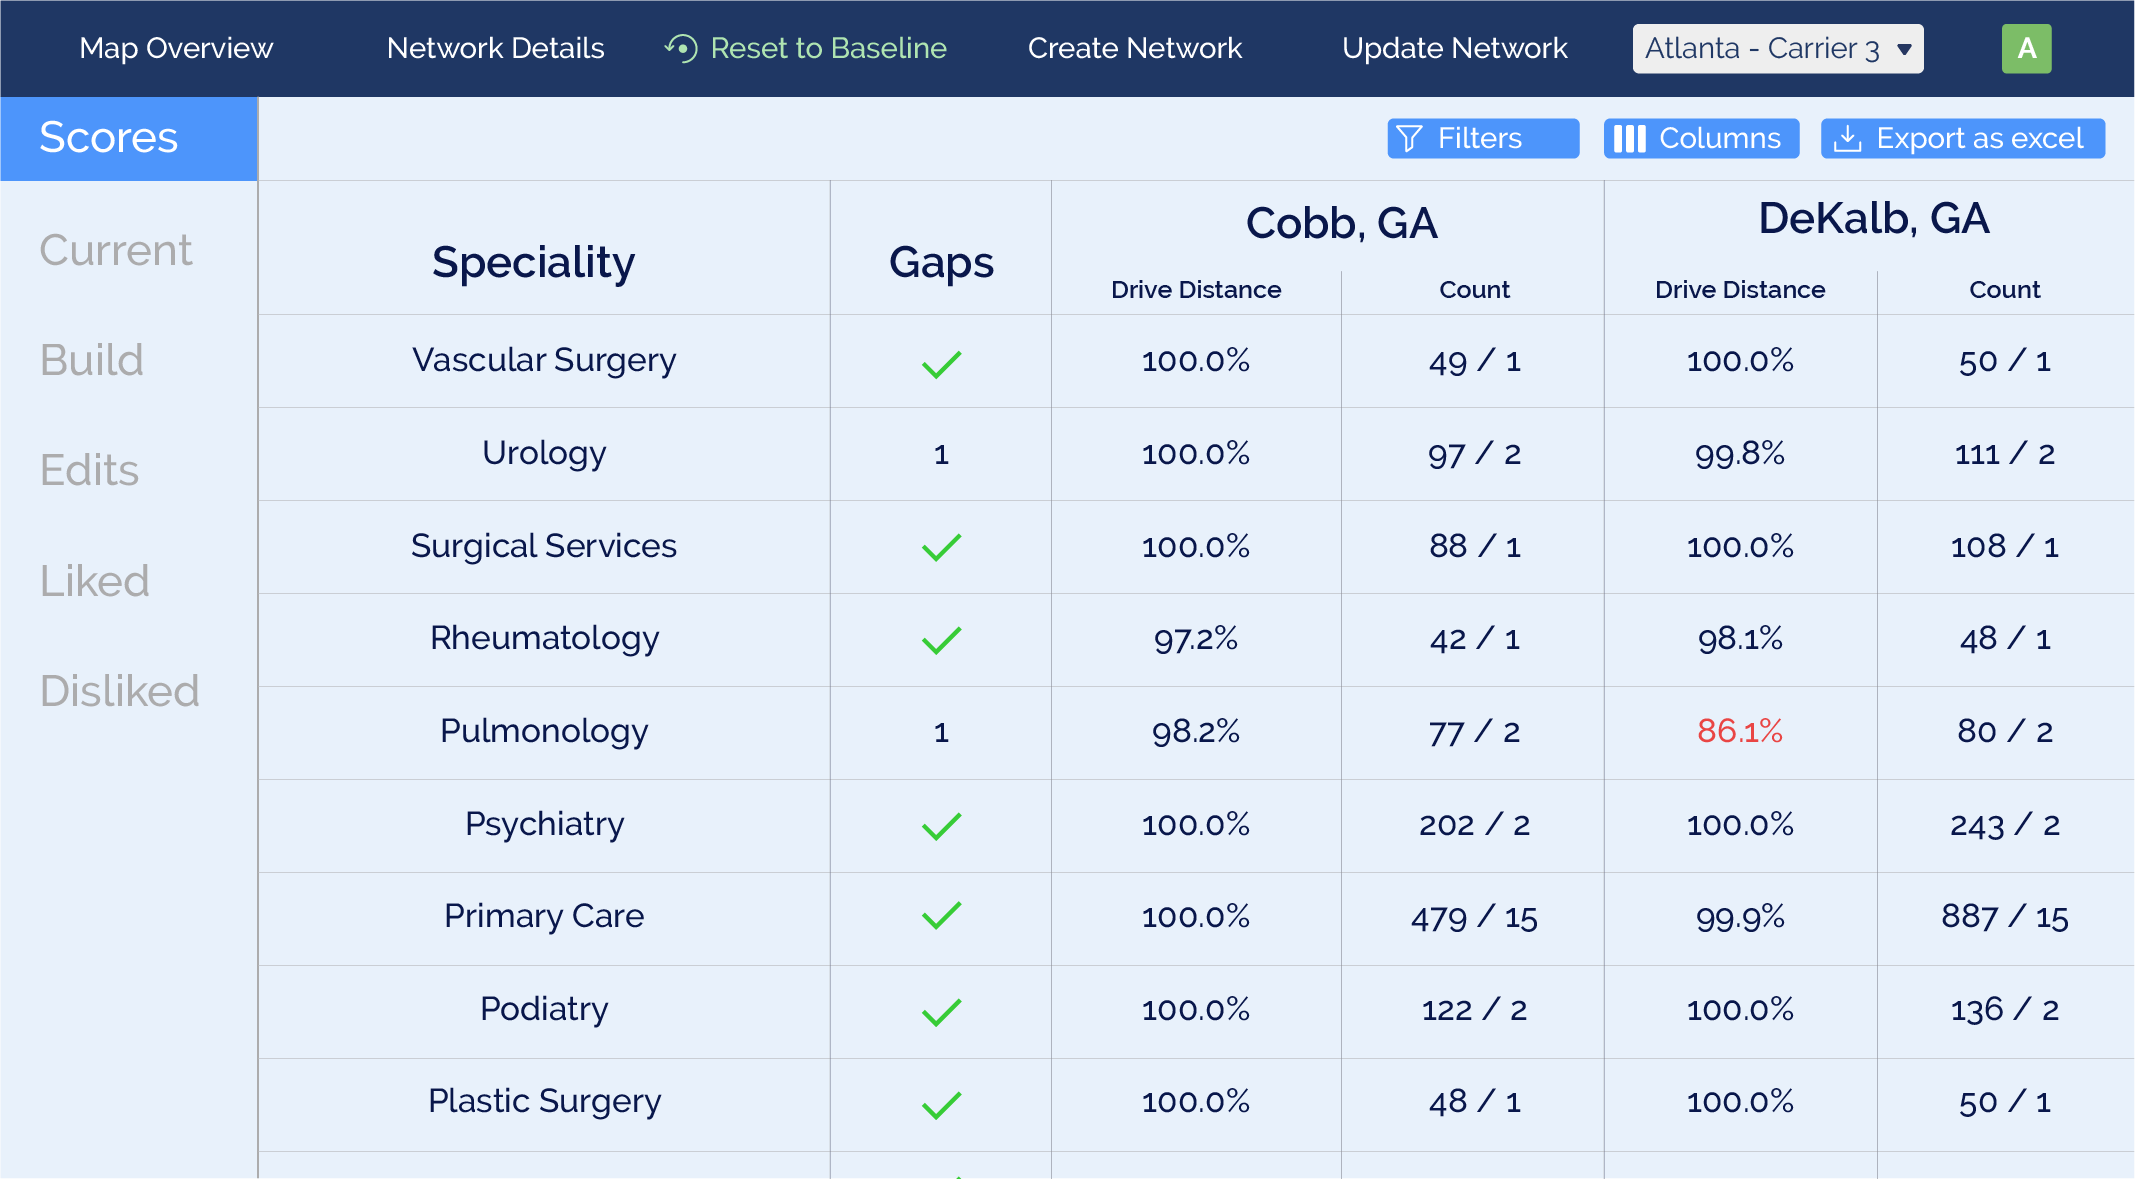Screen dimensions: 2135x1179
Task: Click the column bars icon in Columns
Action: coord(1629,138)
